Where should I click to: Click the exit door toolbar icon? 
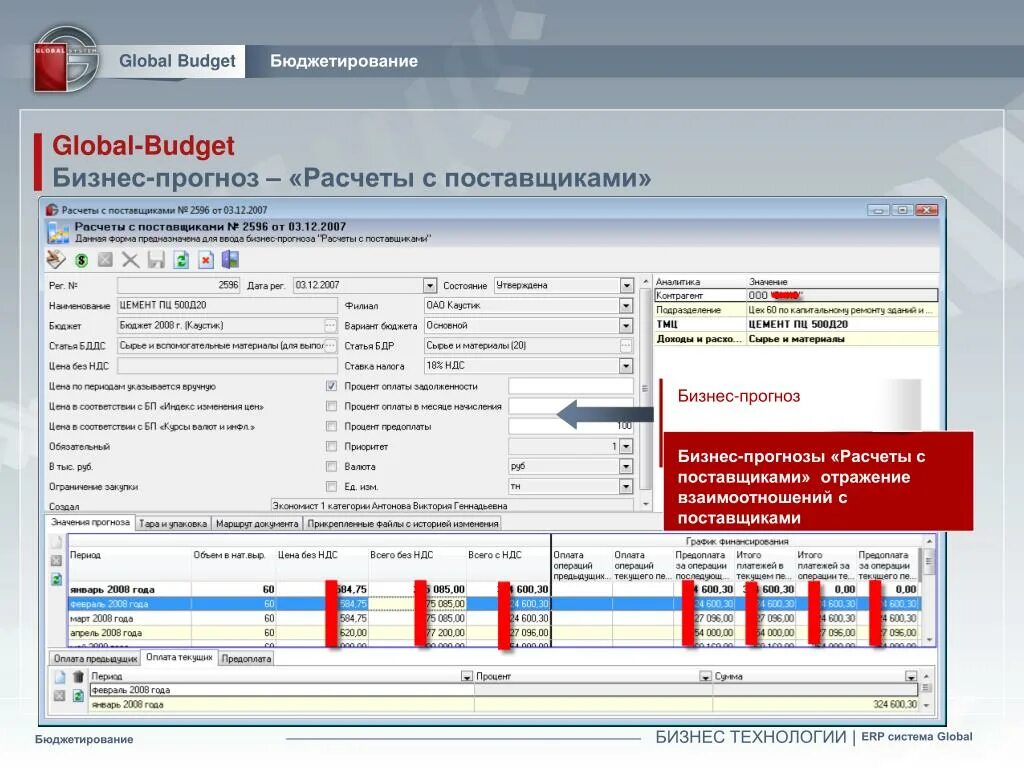pyautogui.click(x=231, y=260)
